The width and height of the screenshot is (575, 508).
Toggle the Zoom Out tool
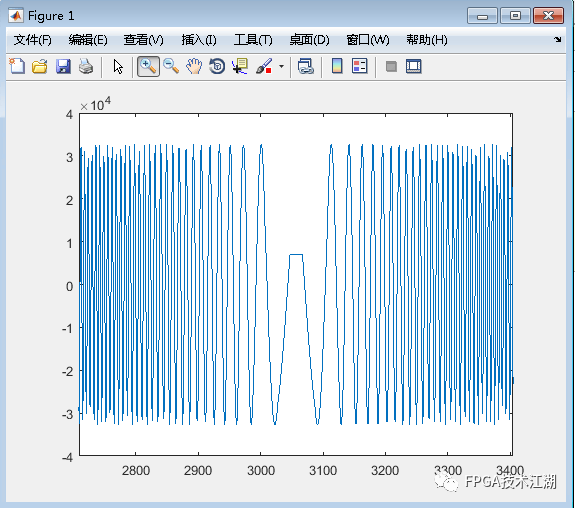click(x=171, y=66)
